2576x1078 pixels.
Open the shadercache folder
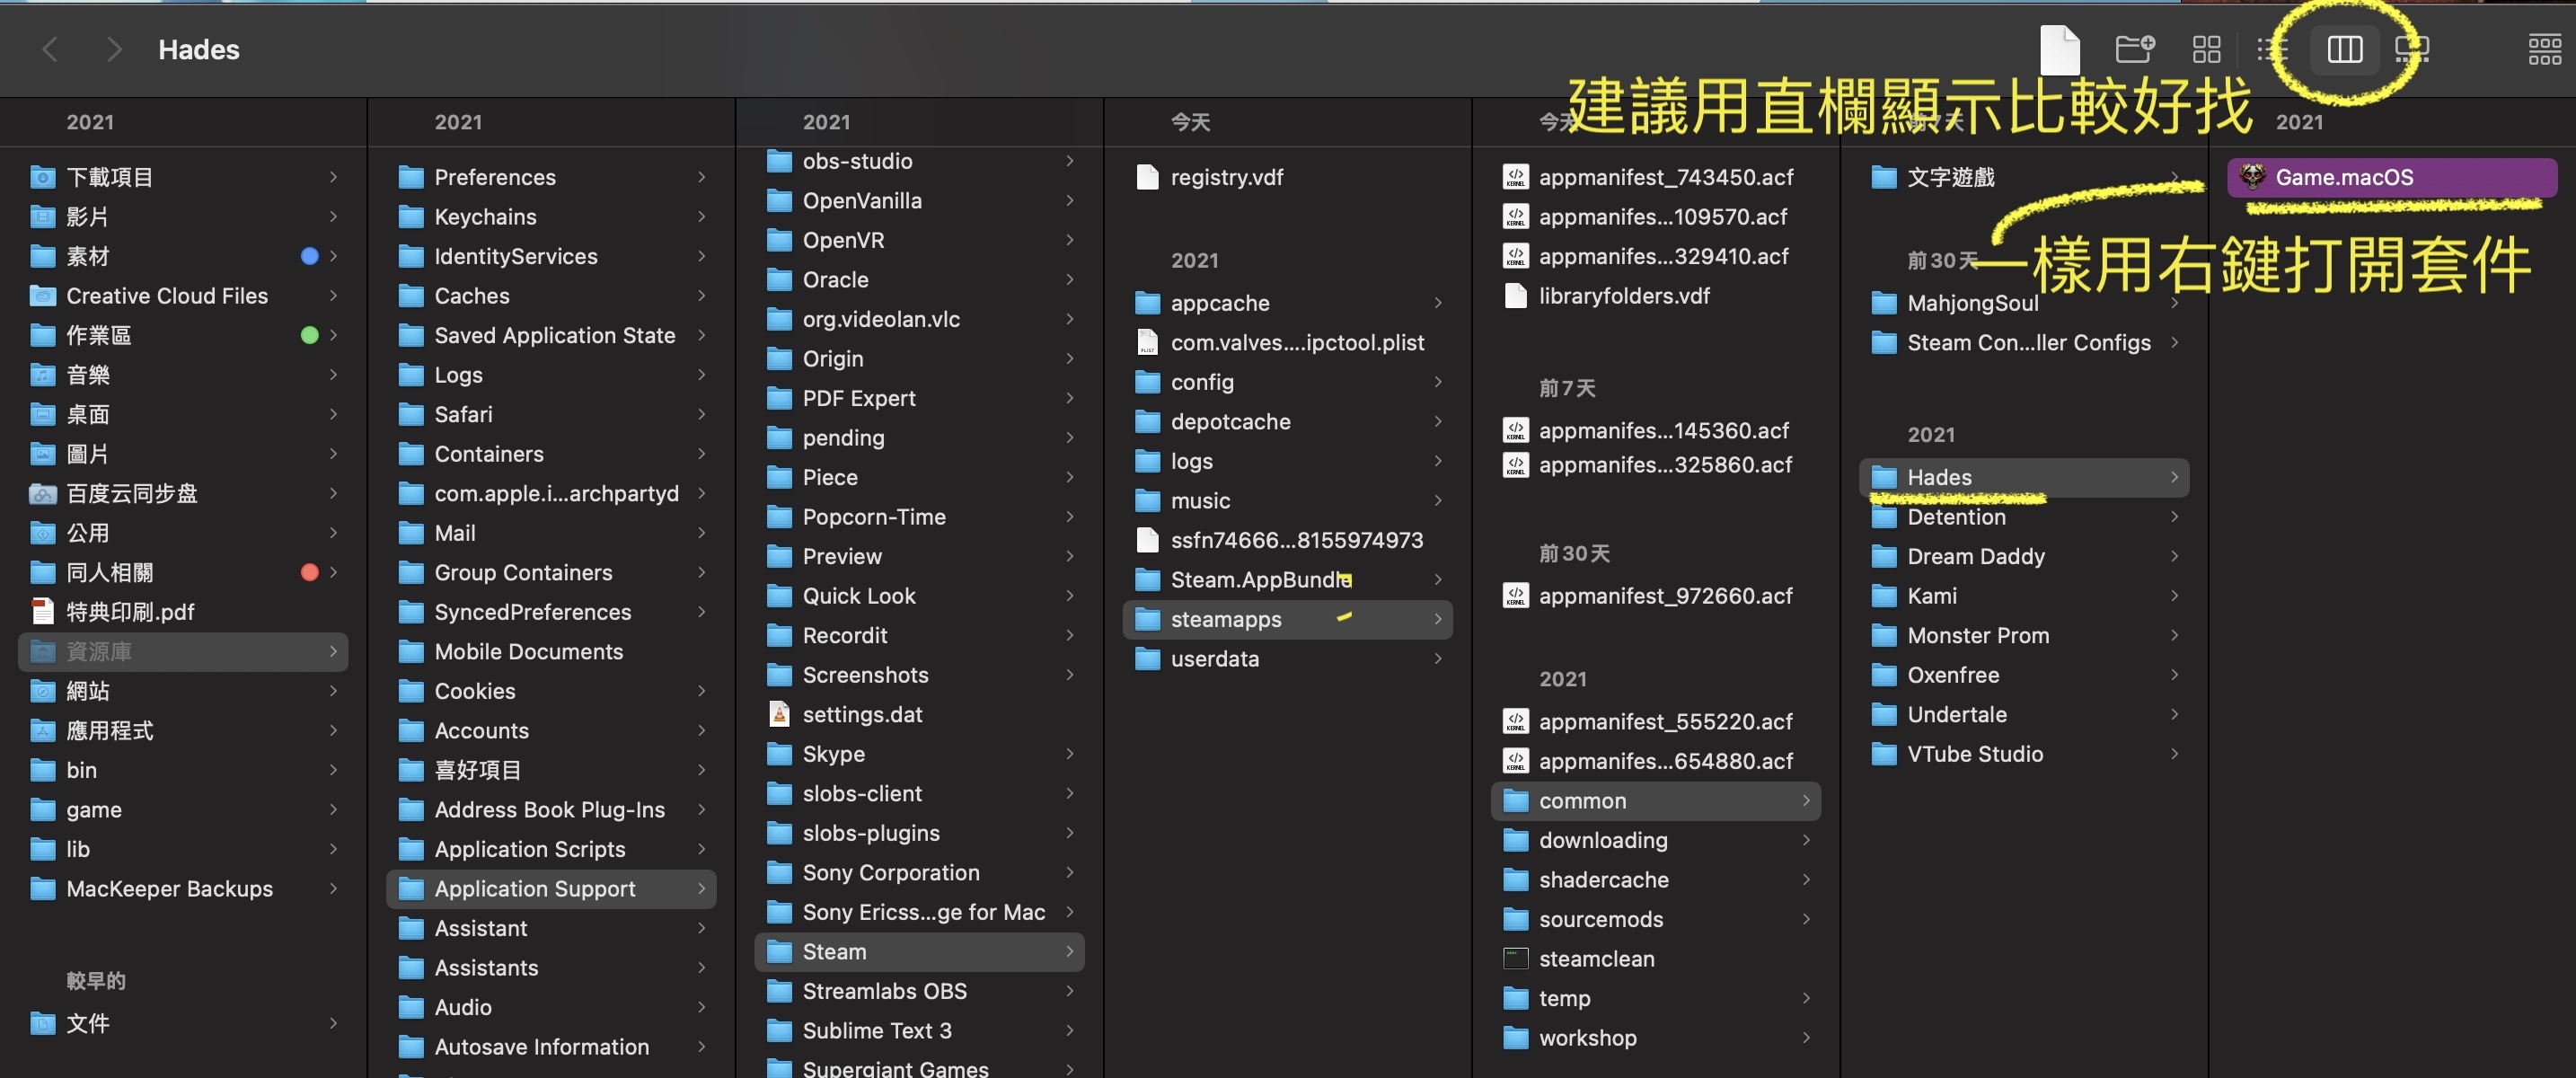(1656, 880)
